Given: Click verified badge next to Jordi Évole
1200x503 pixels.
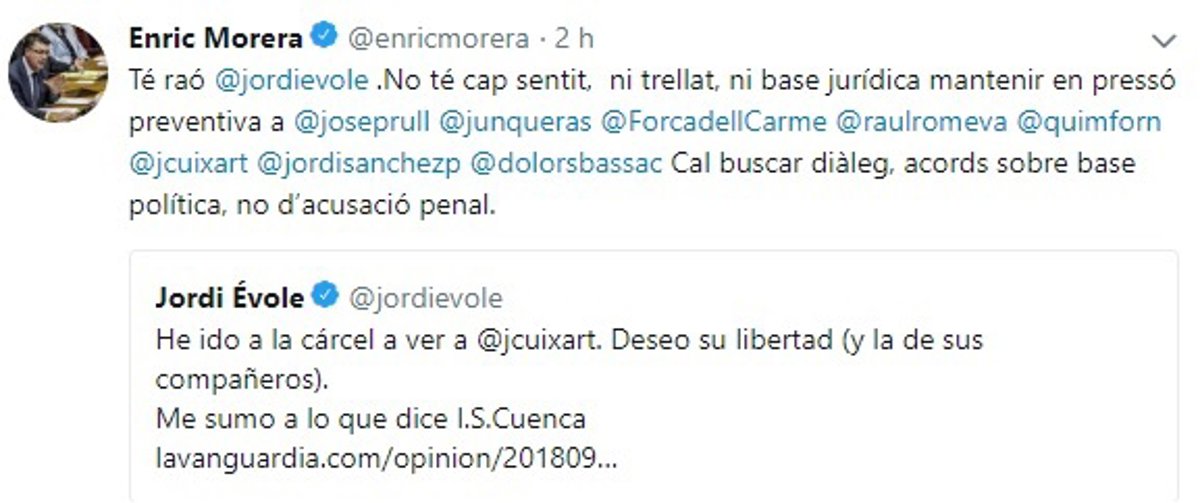Looking at the screenshot, I should tap(324, 297).
